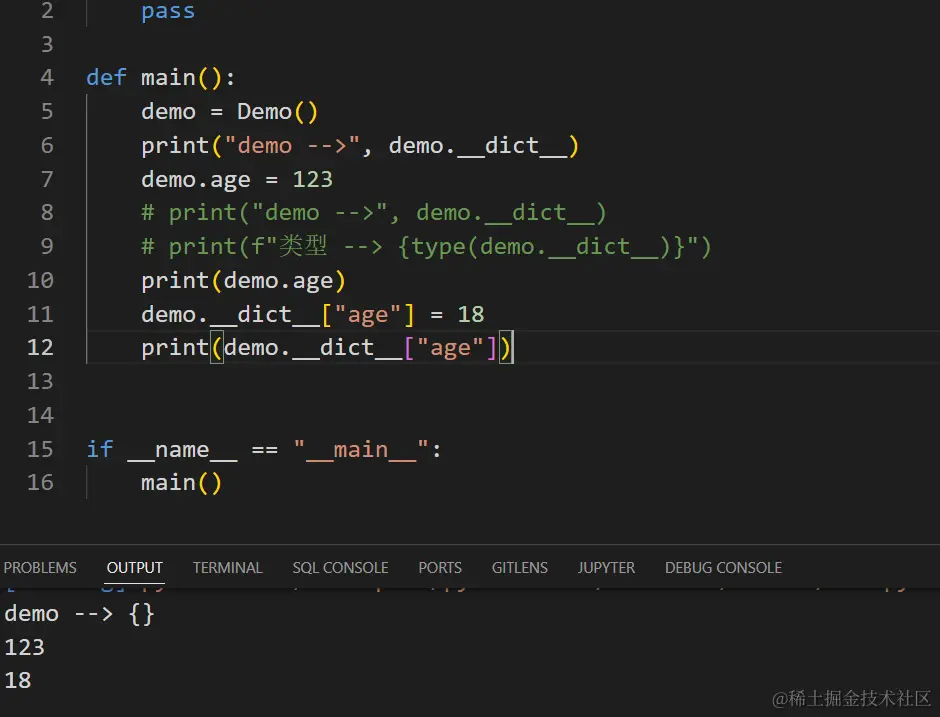Switch to the DEBUG CONSOLE tab
This screenshot has width=940, height=717.
tap(723, 567)
